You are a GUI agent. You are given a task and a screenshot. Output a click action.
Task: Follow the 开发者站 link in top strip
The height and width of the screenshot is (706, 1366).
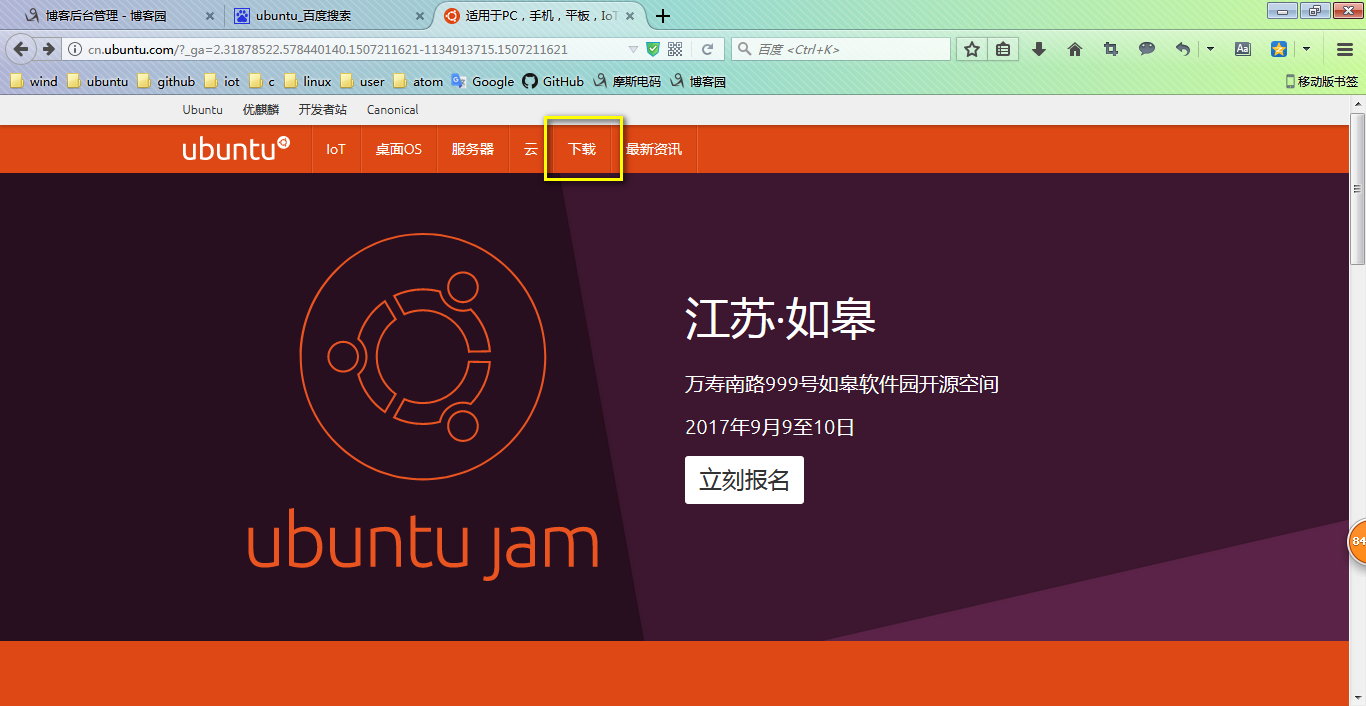click(x=323, y=110)
